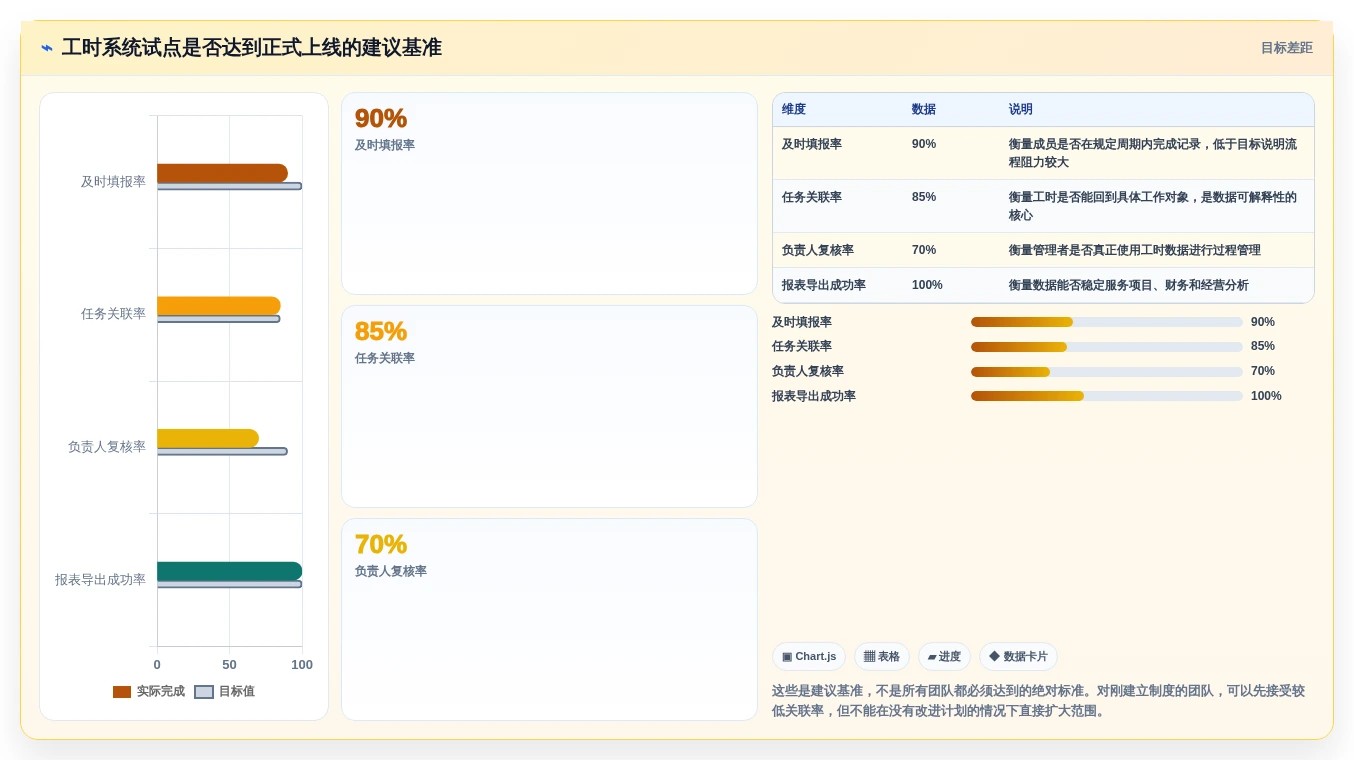This screenshot has height=760, width=1354.
Task: Select the 90% 及时填报率 data card
Action: [x=549, y=194]
